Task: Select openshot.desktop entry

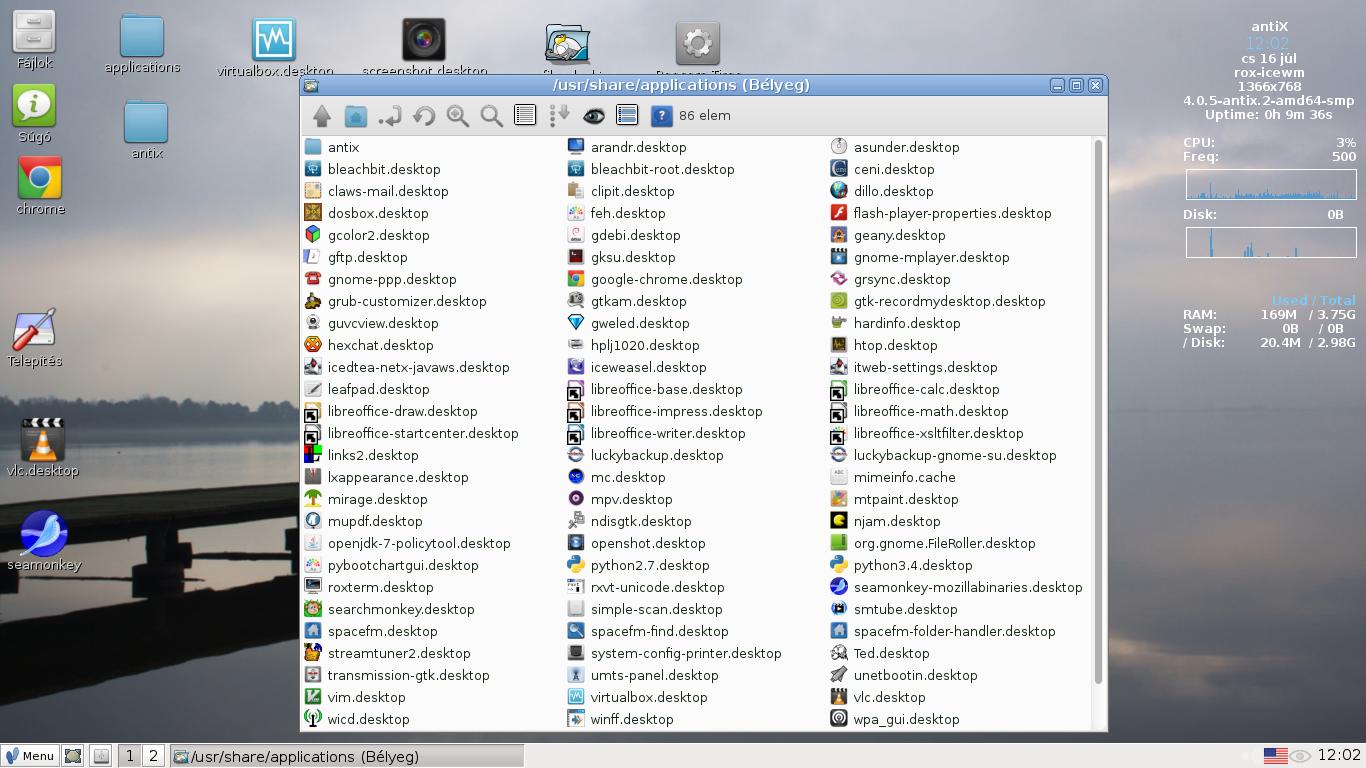Action: point(636,543)
